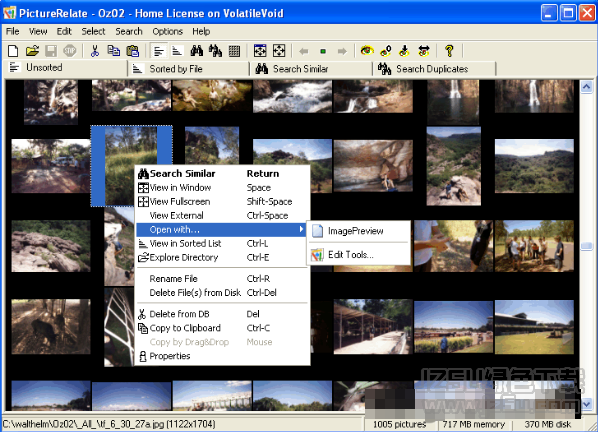Open the Edit menu
Screen dimensions: 598x432
coord(64,31)
